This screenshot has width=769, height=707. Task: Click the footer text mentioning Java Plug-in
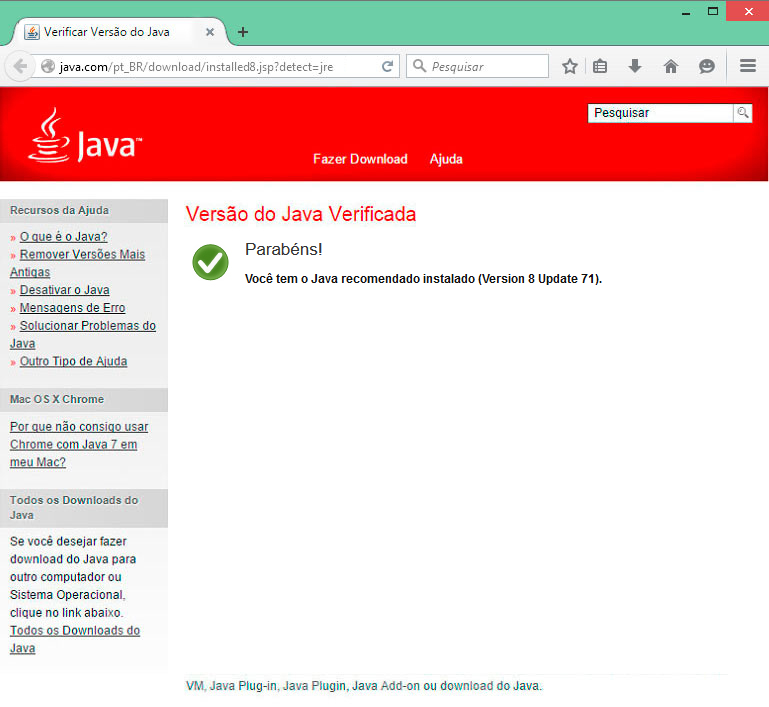point(364,686)
